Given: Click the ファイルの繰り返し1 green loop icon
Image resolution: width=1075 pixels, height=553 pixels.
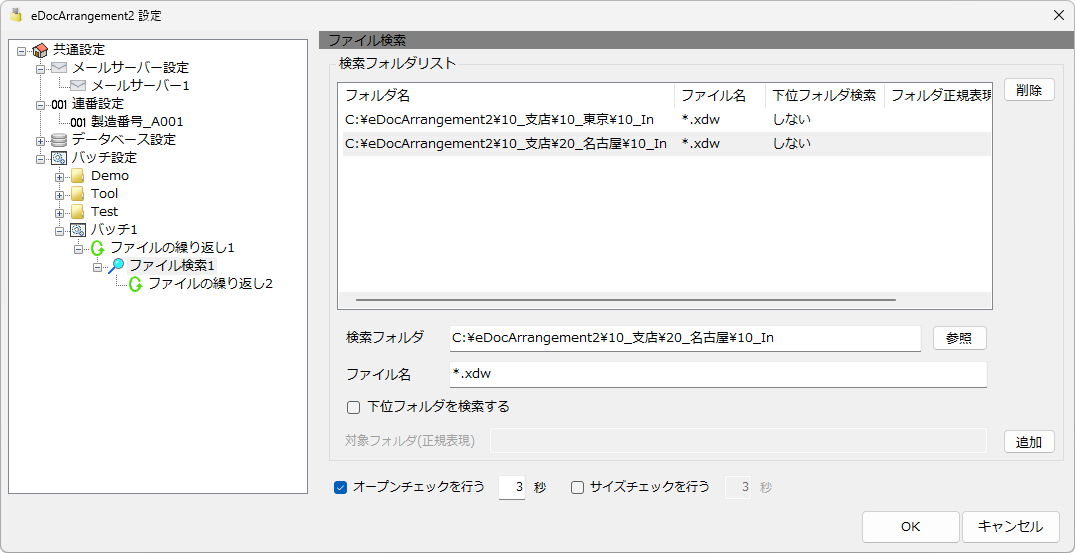Looking at the screenshot, I should tap(97, 247).
